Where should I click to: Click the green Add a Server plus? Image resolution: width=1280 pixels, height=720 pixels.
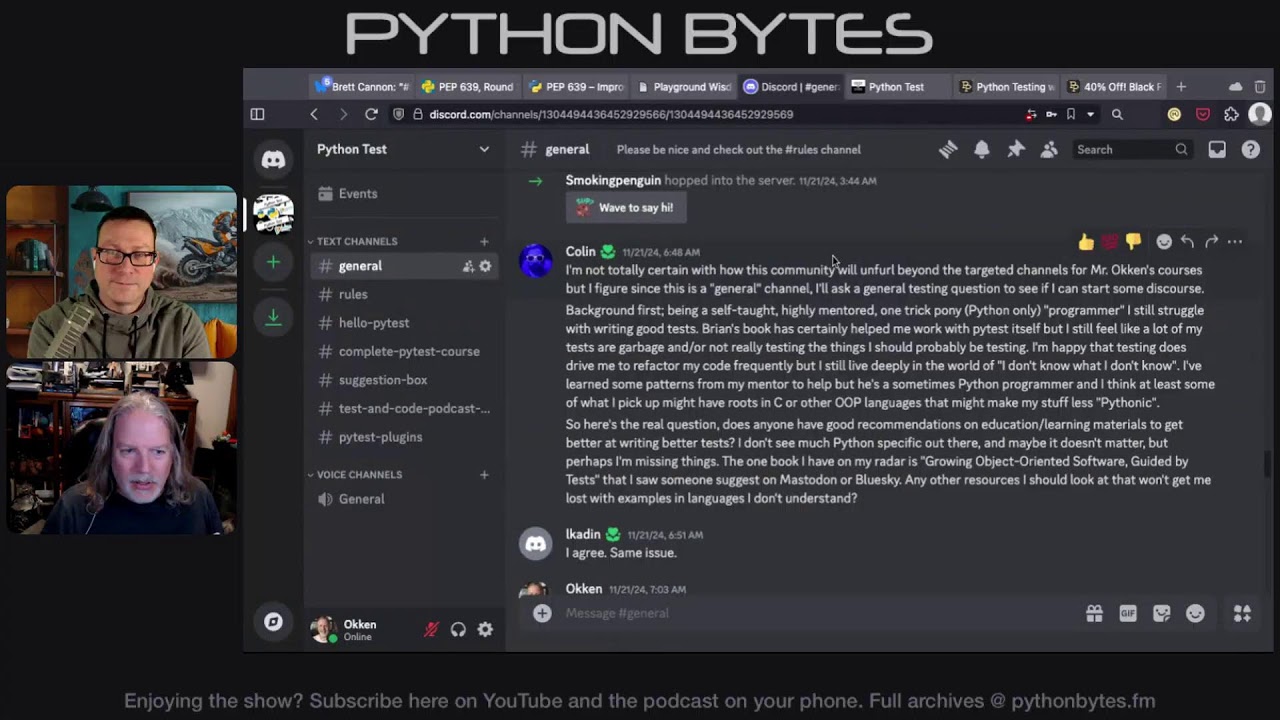coord(273,262)
